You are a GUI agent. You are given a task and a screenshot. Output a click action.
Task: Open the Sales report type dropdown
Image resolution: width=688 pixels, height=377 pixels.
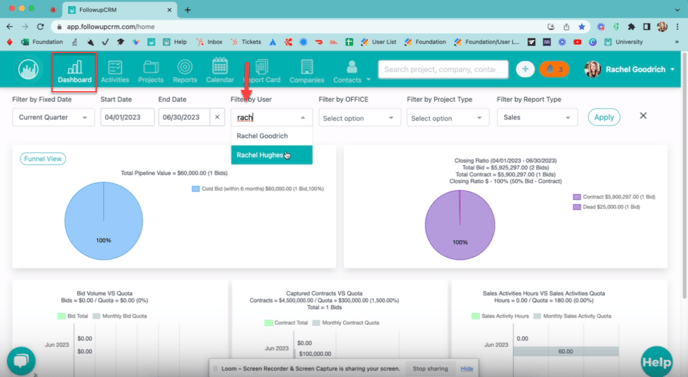pos(537,118)
